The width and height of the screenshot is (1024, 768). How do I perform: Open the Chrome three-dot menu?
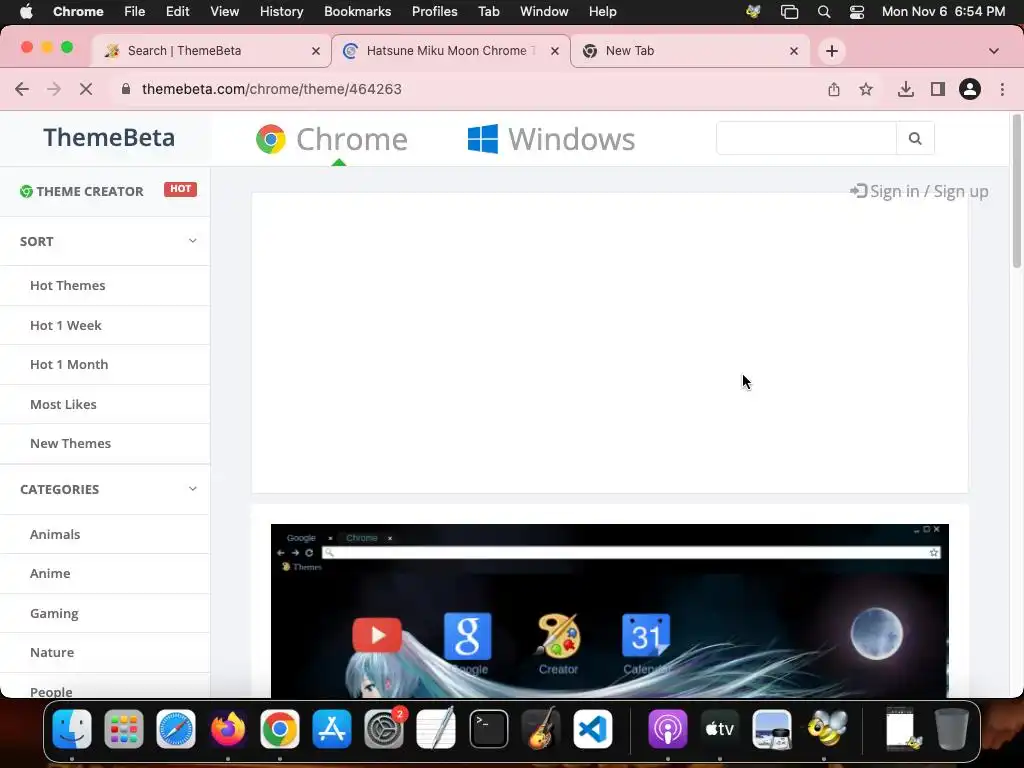pyautogui.click(x=1002, y=89)
